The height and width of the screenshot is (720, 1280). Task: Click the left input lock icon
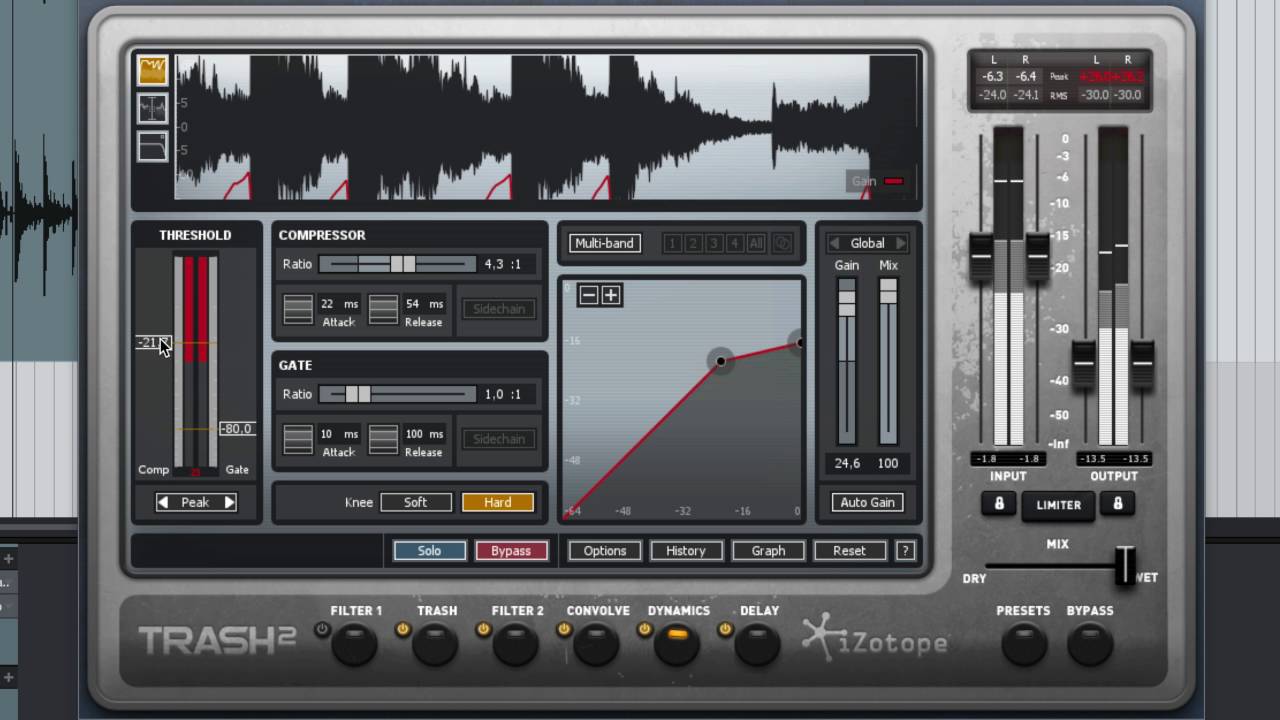coord(998,504)
